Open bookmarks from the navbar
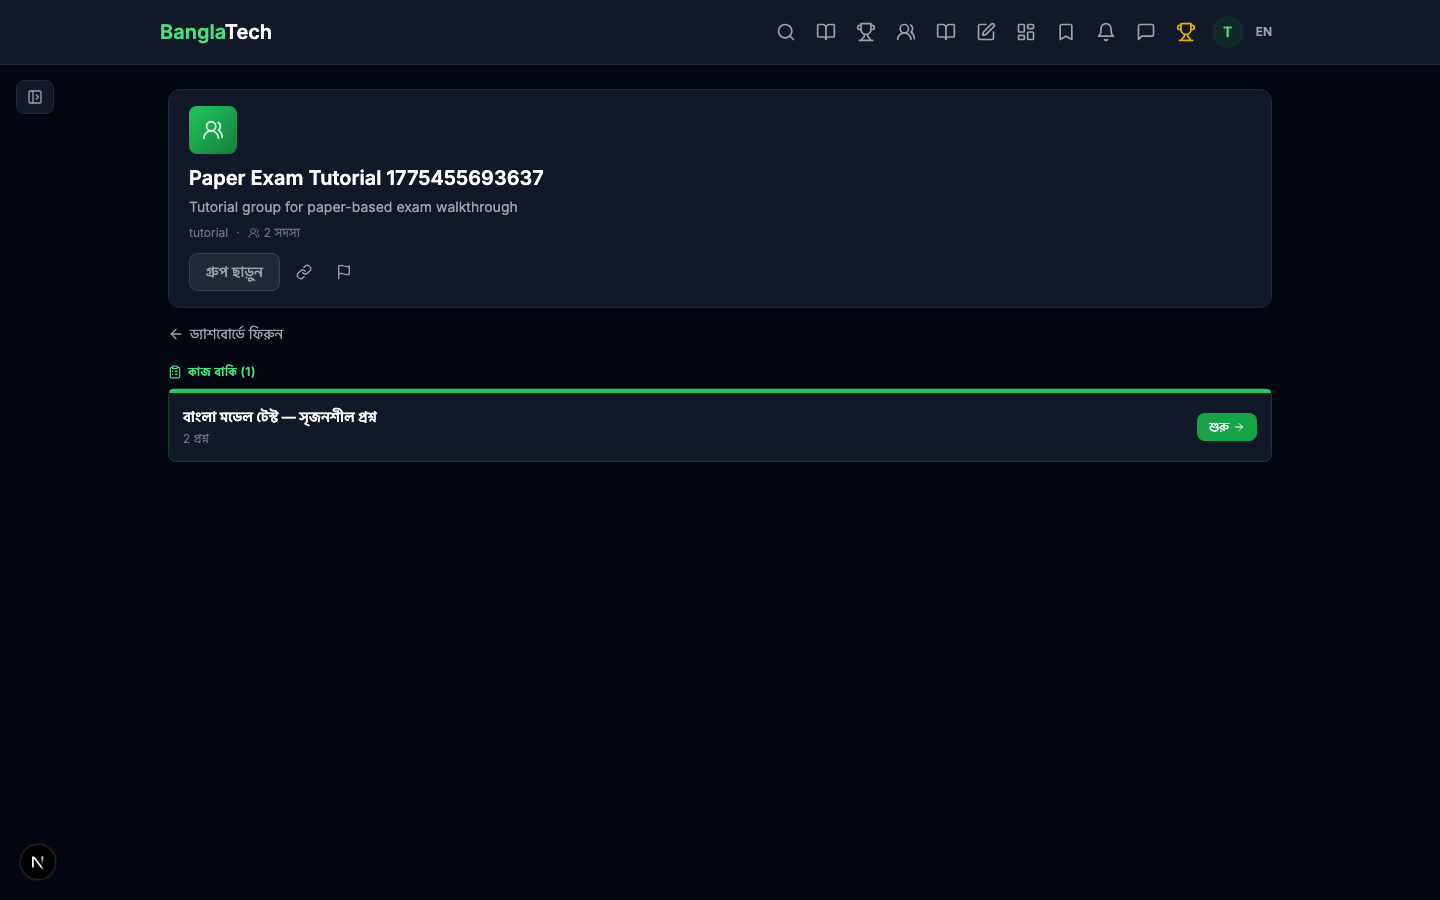 pyautogui.click(x=1066, y=32)
